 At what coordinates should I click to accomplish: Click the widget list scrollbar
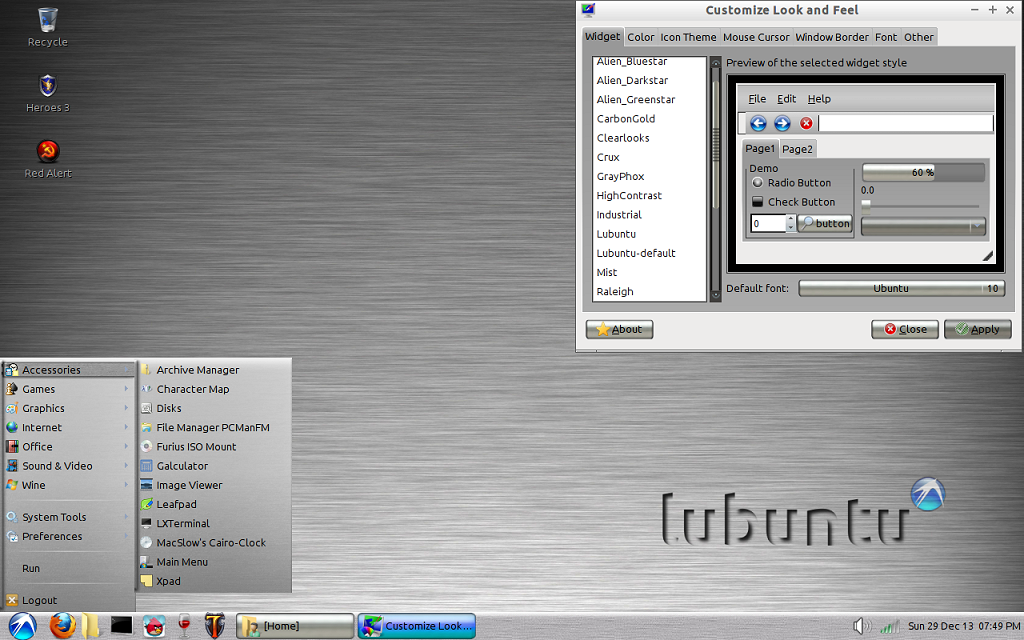[x=715, y=179]
